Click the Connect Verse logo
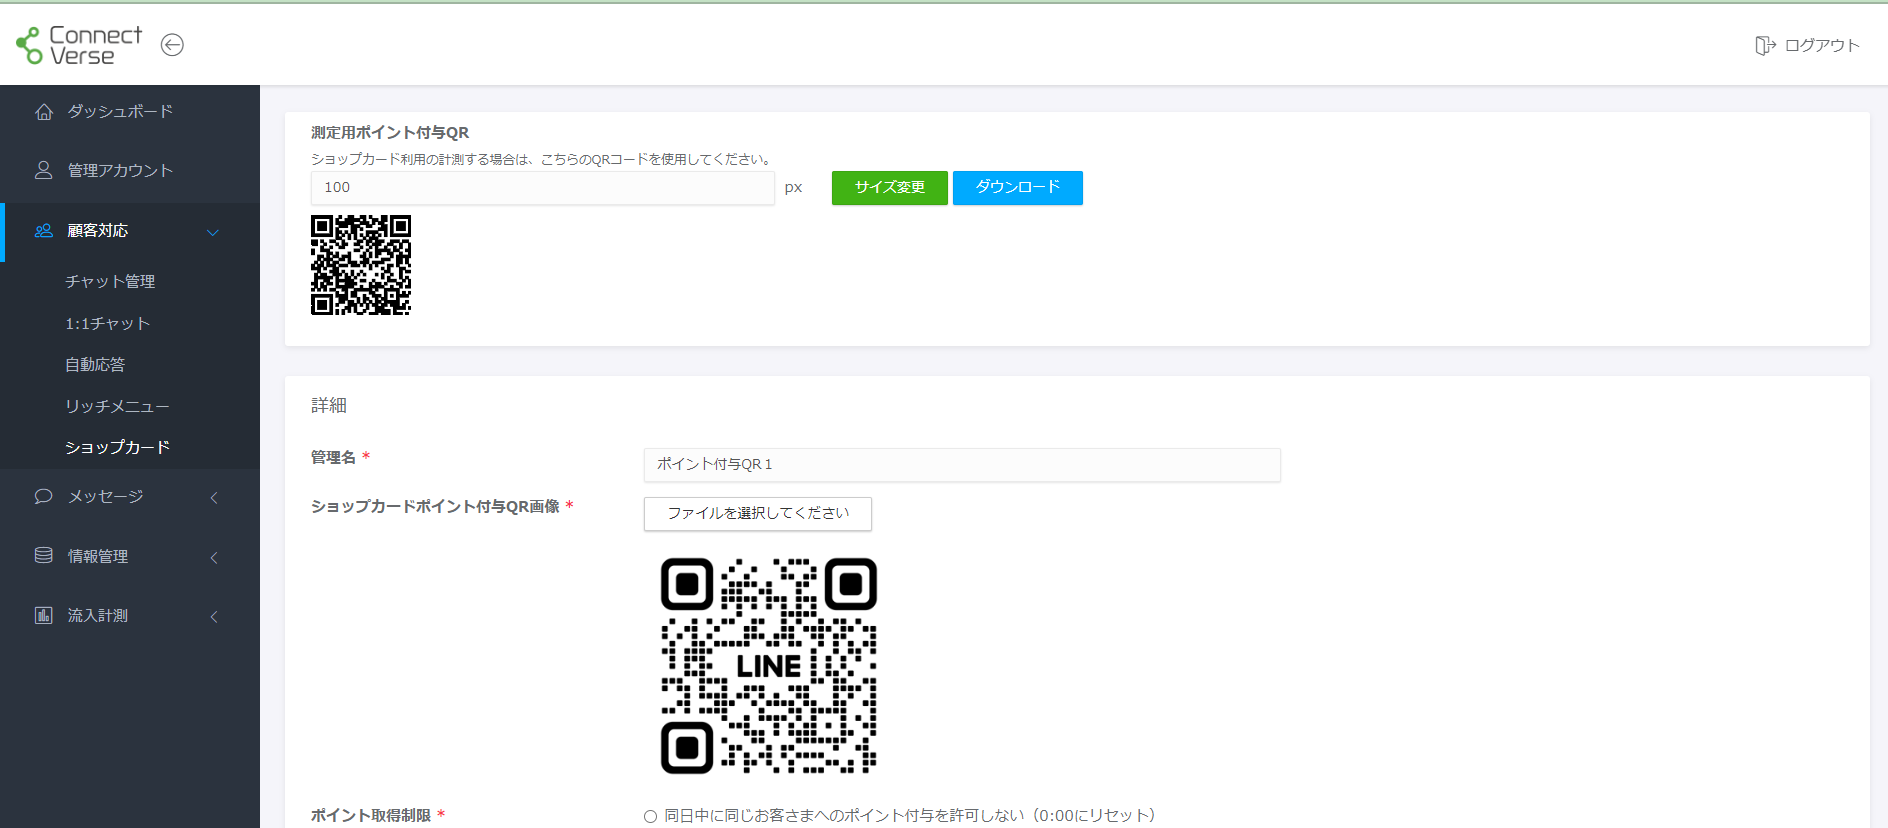1888x828 pixels. pos(79,45)
